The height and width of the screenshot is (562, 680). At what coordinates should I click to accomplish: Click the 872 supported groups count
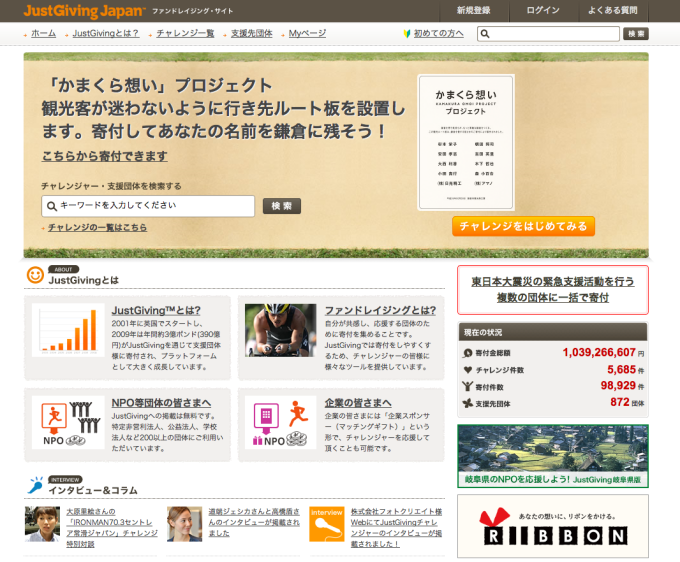pos(620,402)
